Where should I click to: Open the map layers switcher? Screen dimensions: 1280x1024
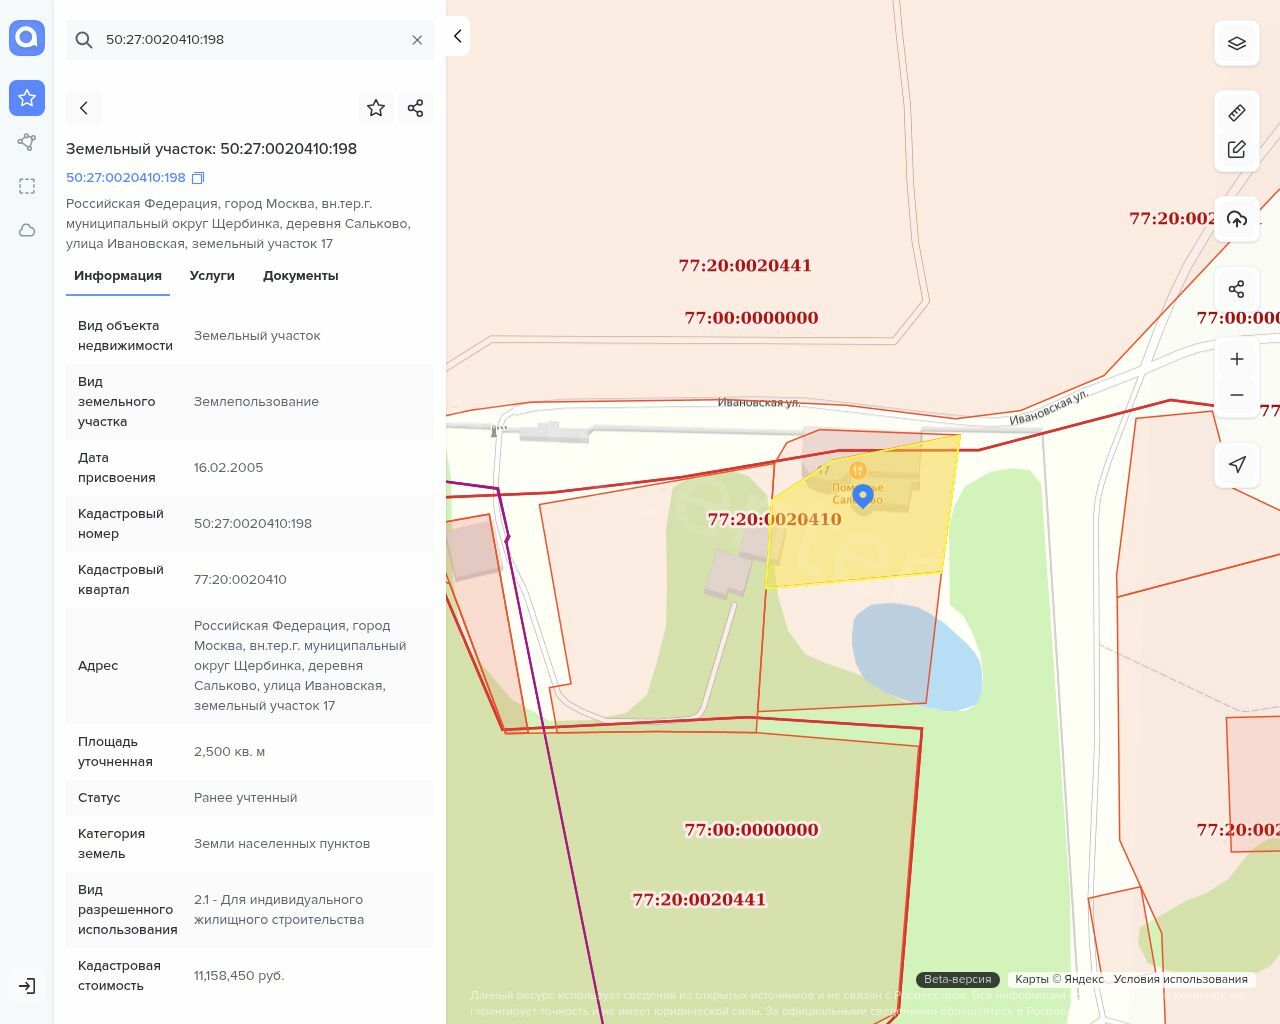tap(1236, 44)
